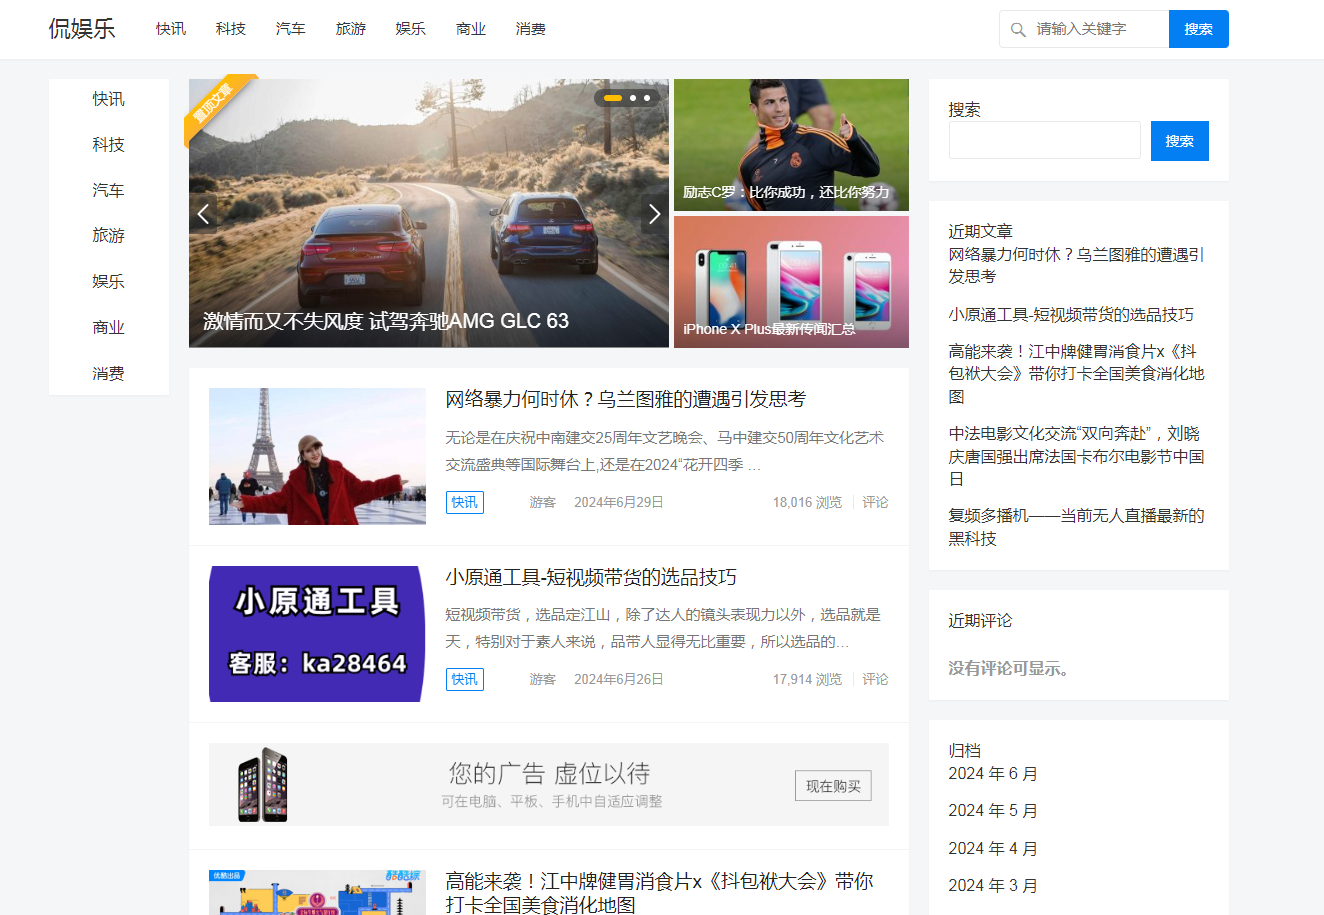
Task: Open 旅游 in top navigation
Action: click(351, 29)
